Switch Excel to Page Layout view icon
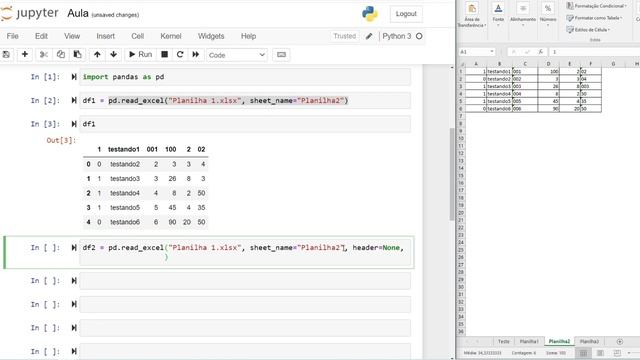Viewport: 640px width, 360px height. point(600,353)
